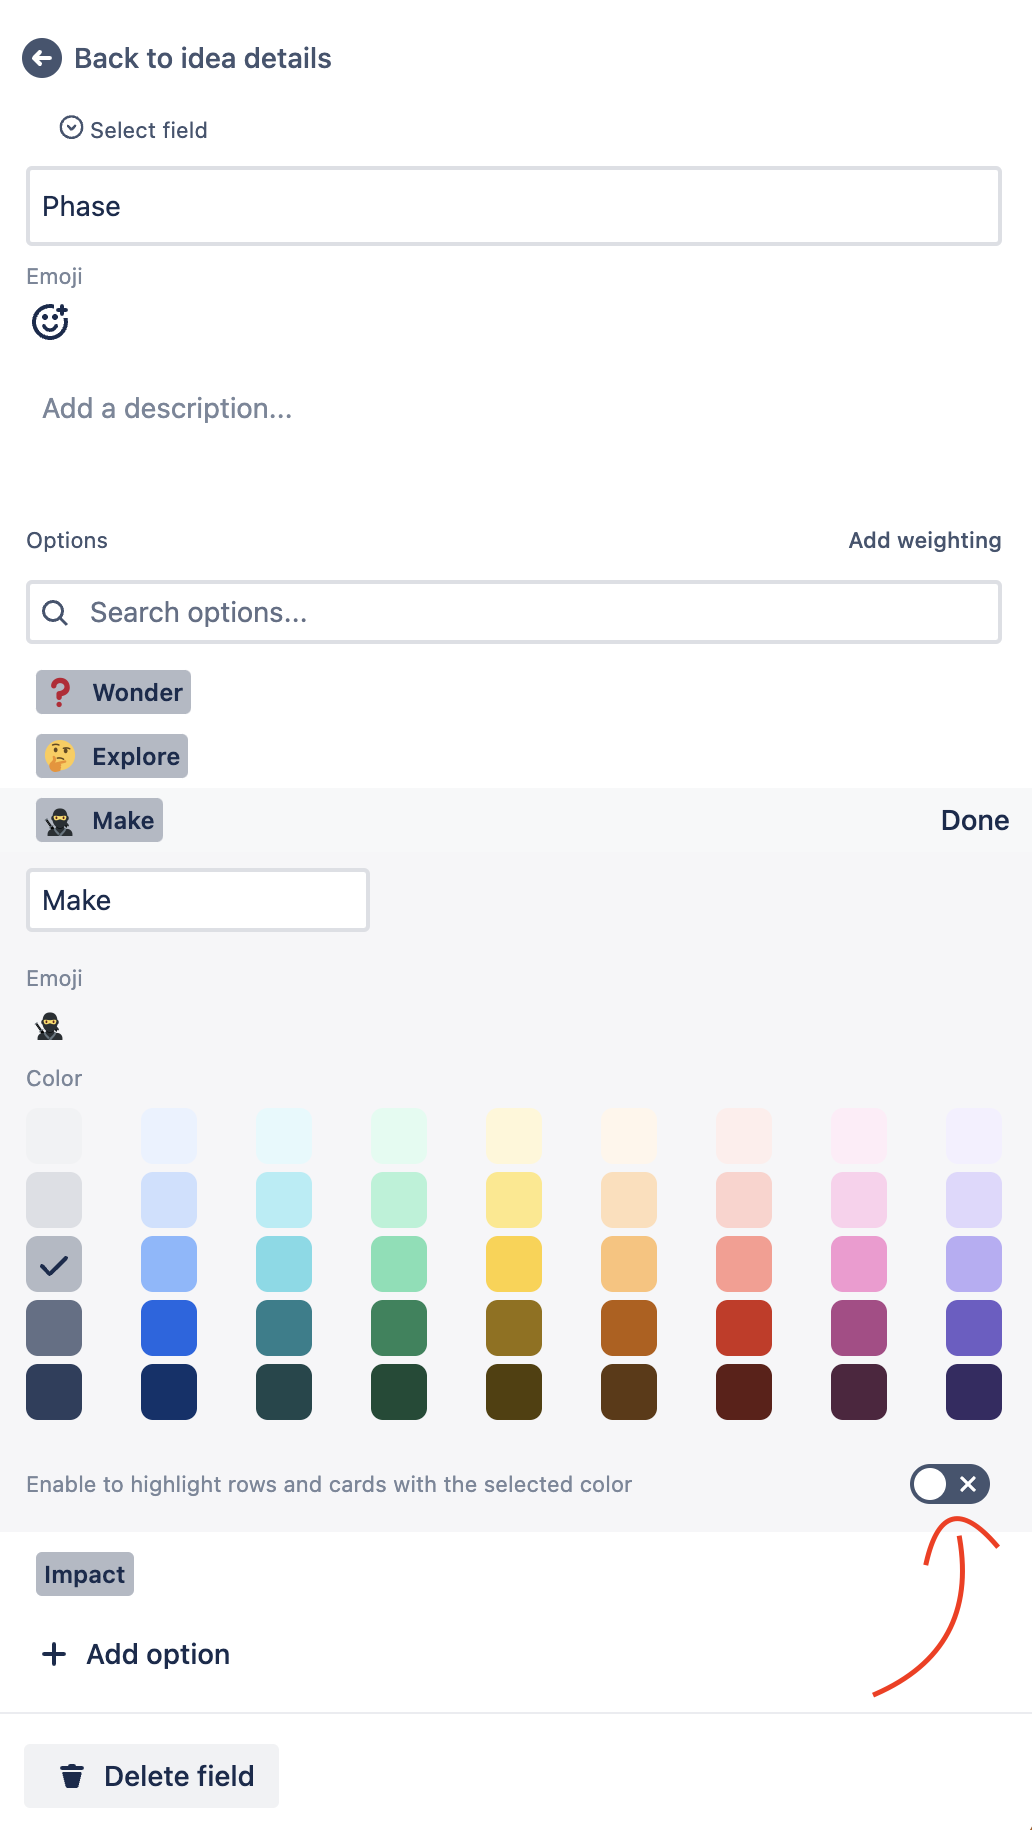Select the Wonder option chip
This screenshot has width=1032, height=1830.
coord(112,691)
